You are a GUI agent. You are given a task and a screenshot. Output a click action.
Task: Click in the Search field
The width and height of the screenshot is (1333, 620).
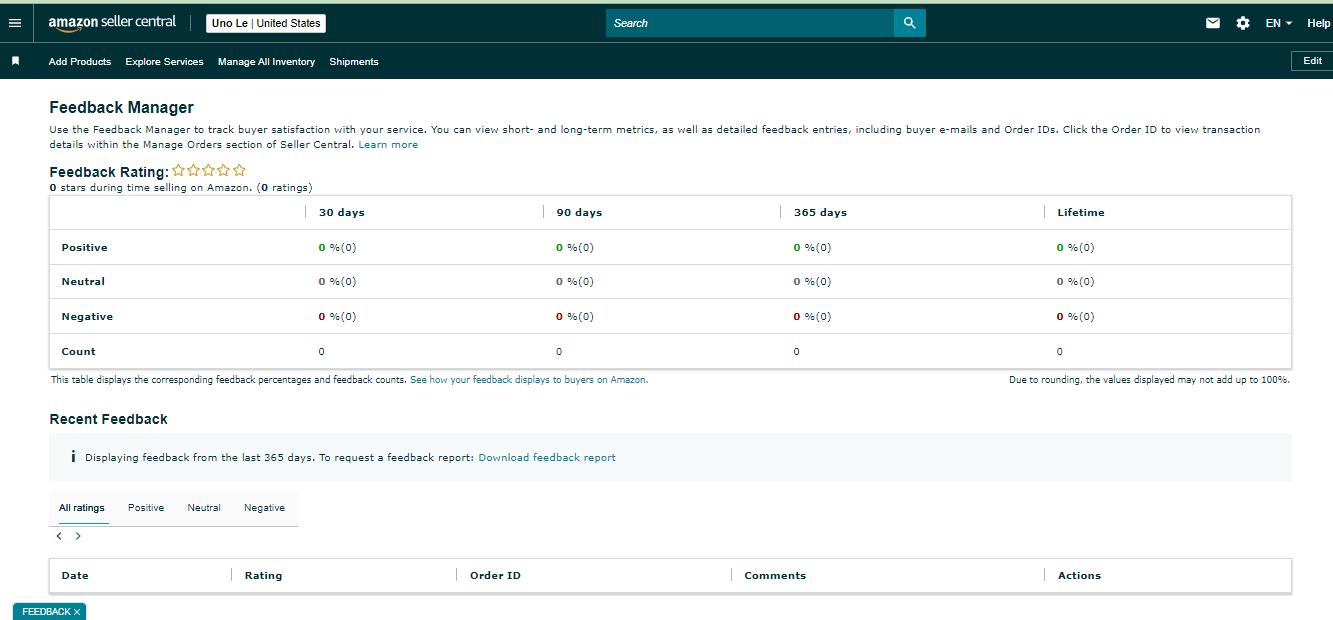click(x=750, y=23)
